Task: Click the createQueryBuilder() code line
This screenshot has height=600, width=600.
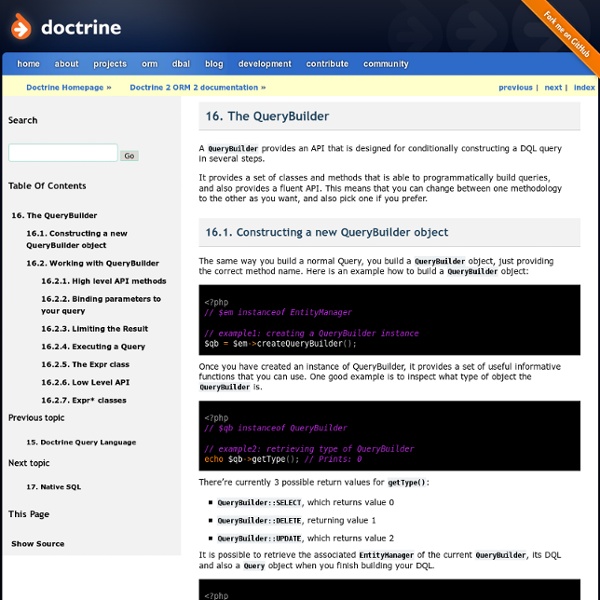Action: pos(280,344)
